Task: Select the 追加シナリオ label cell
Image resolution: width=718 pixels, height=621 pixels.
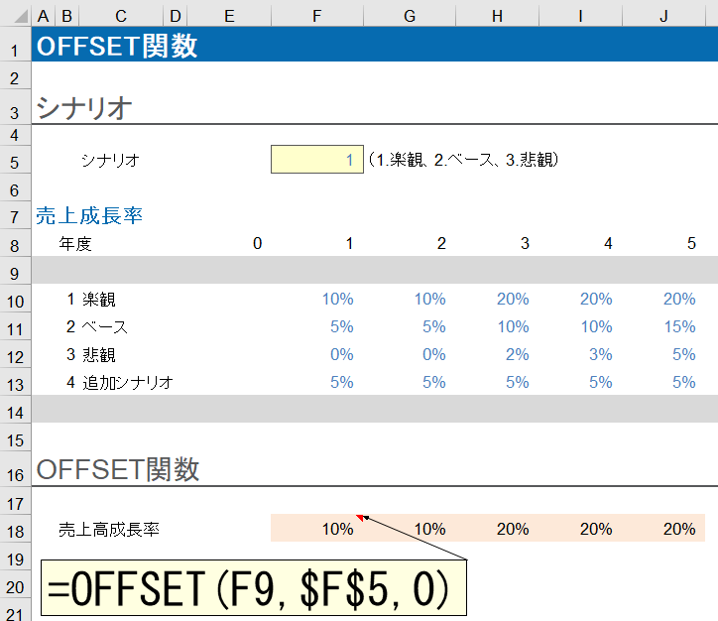Action: pyautogui.click(x=128, y=381)
